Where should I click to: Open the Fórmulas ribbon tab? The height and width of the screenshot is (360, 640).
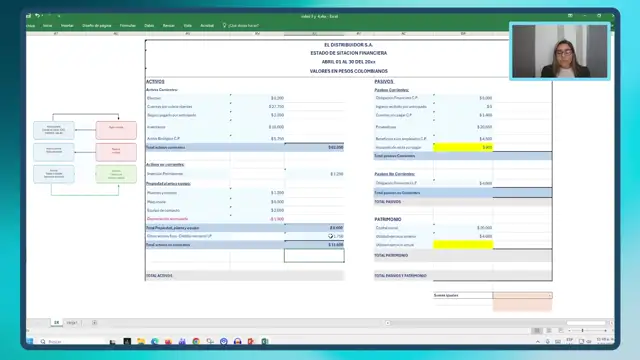128,25
